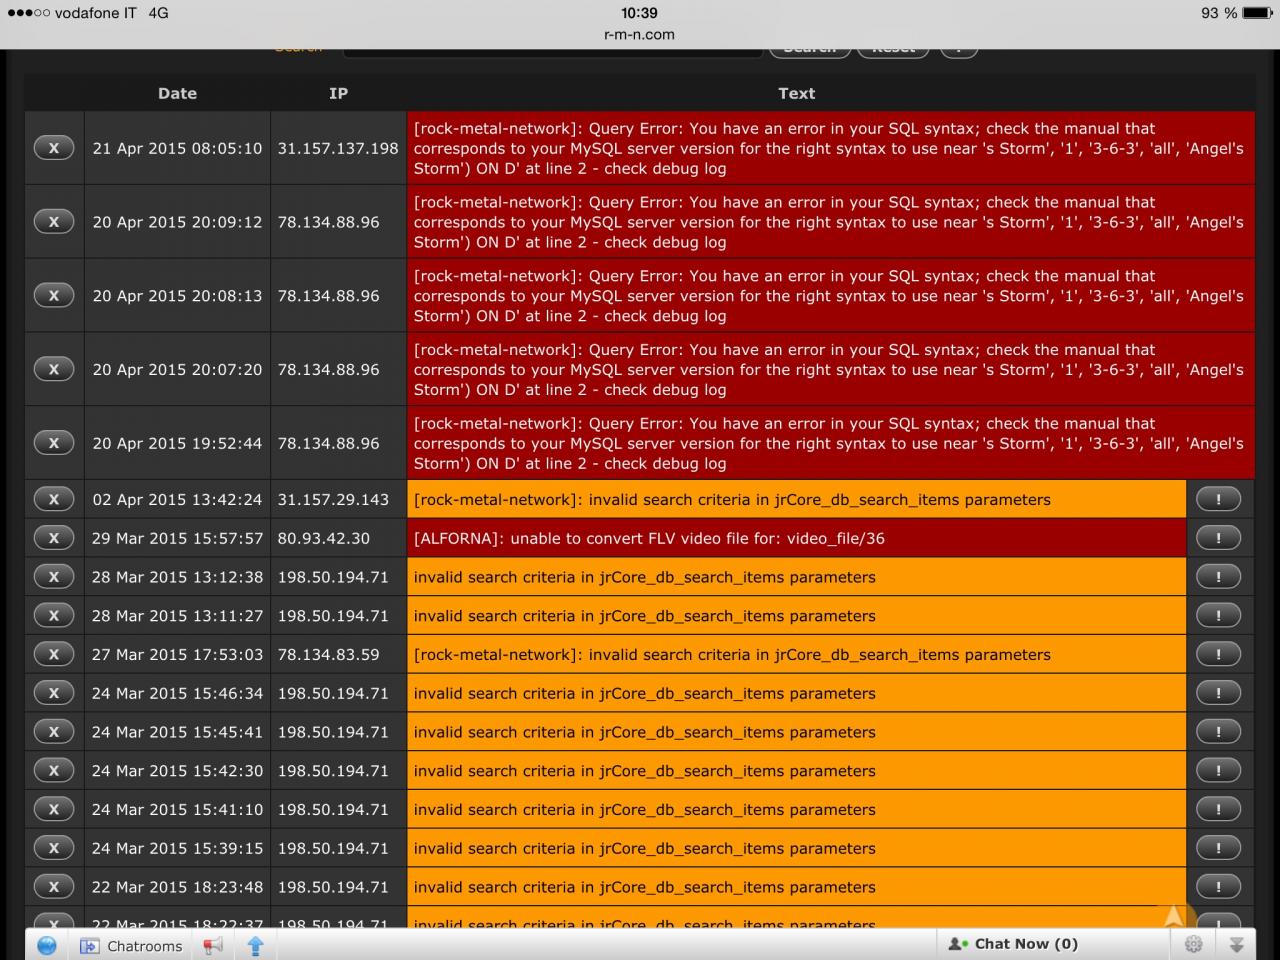Delete the 20 Apr 2015 20:09:12 log entry
This screenshot has width=1280, height=960.
[54, 222]
